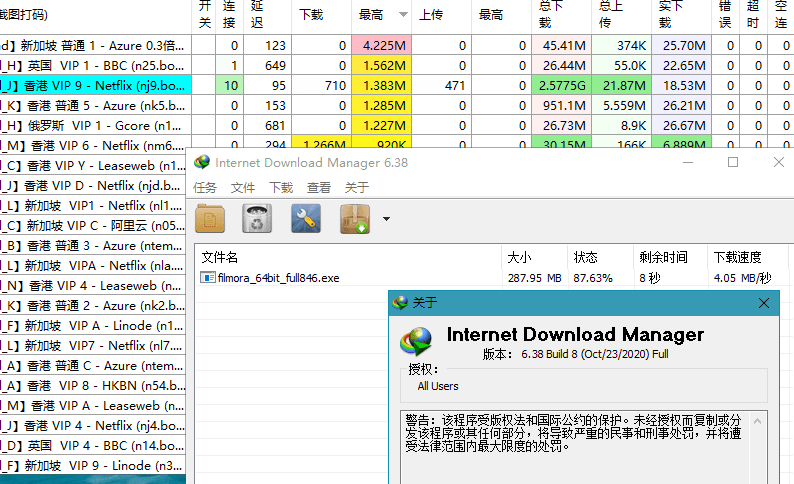Open the wrench options toolbar icon
Image resolution: width=794 pixels, height=484 pixels.
coord(306,219)
